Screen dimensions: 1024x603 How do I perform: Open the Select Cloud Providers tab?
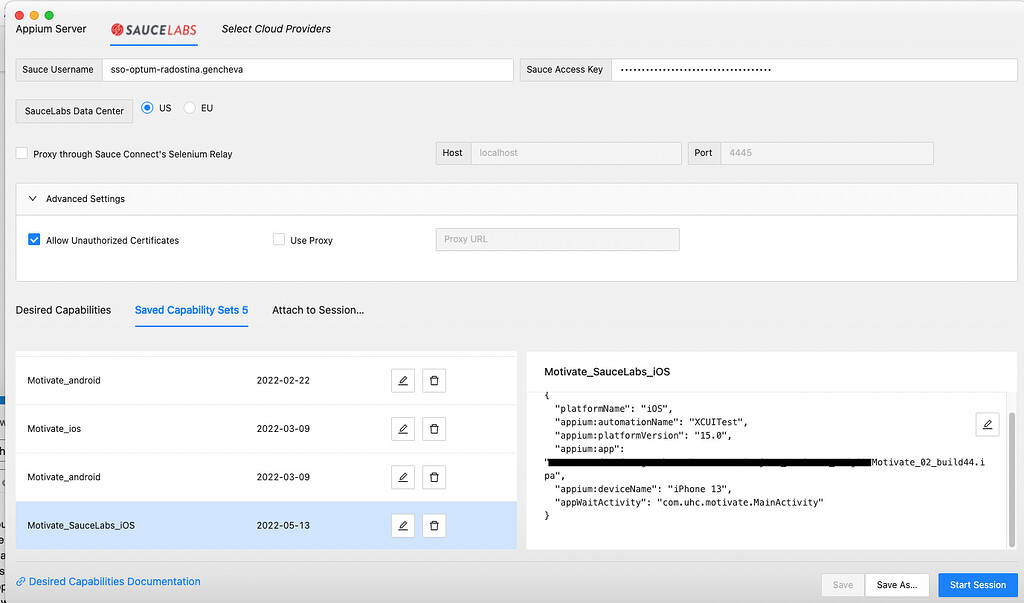tap(276, 29)
